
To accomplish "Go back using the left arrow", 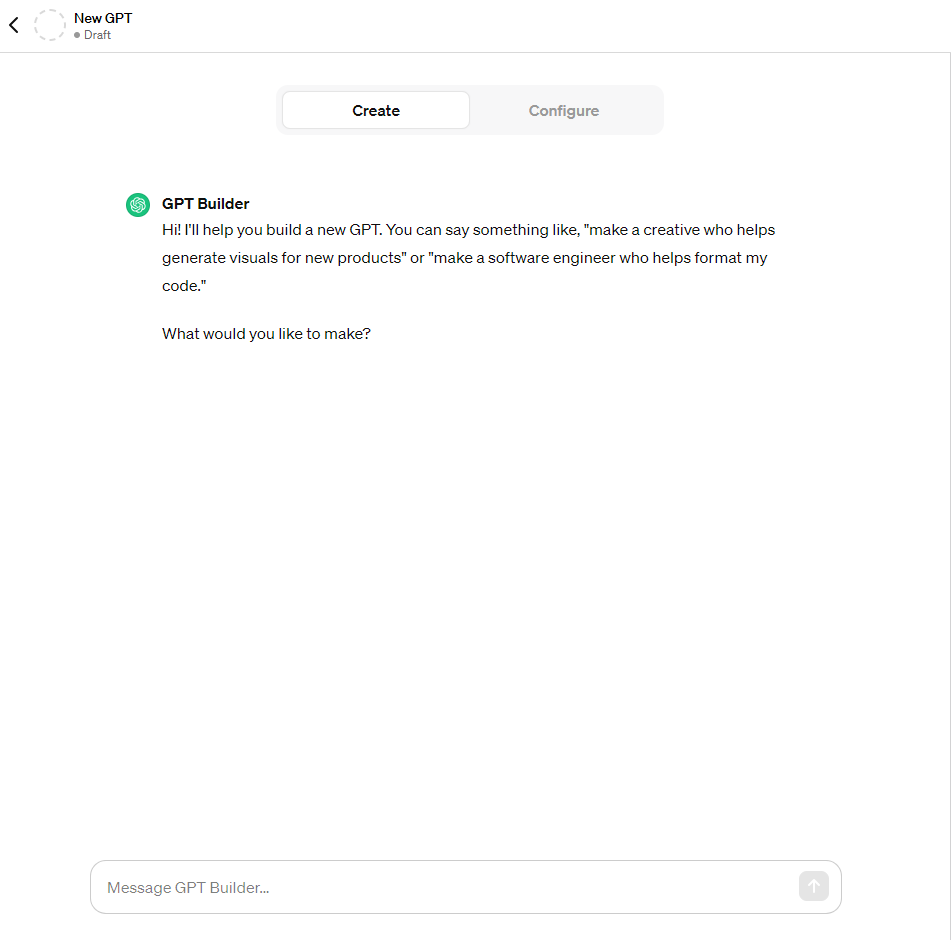I will 14,25.
